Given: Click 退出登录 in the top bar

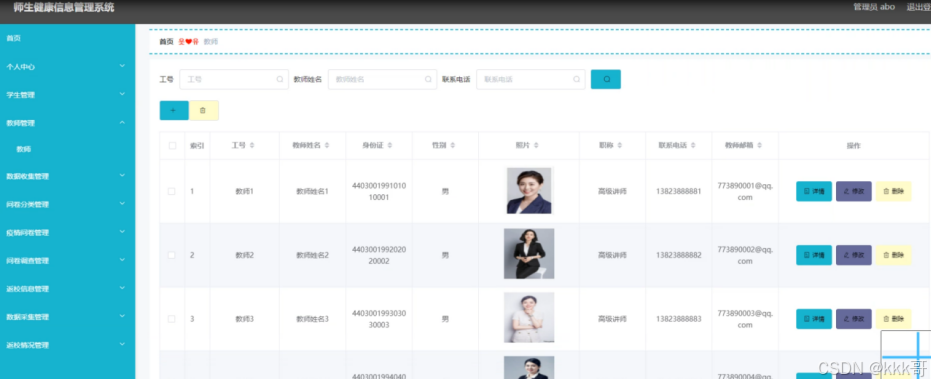Looking at the screenshot, I should point(918,7).
